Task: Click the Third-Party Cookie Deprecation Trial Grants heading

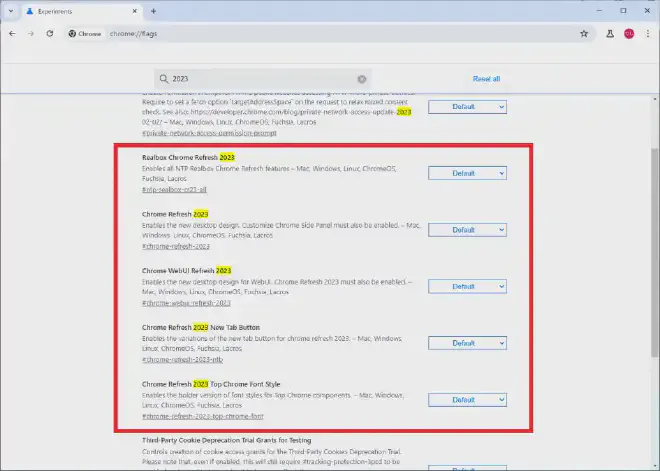Action: click(x=226, y=440)
